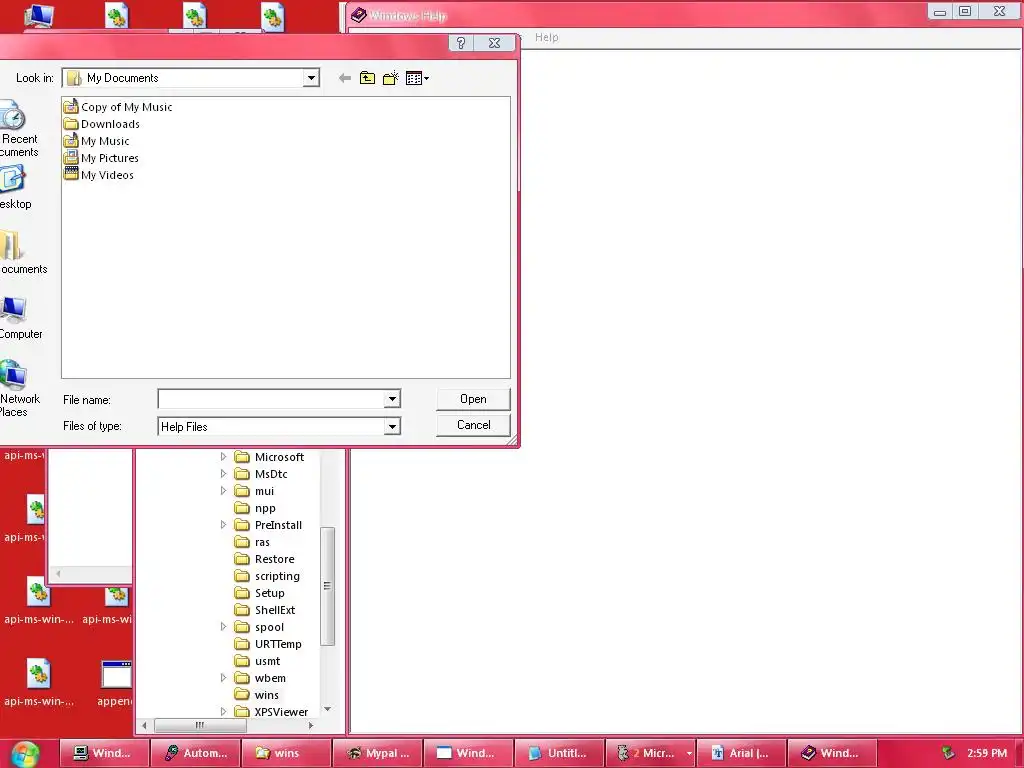Select the Downloads folder in file list
Screen dimensions: 1024x768
[x=102, y=123]
